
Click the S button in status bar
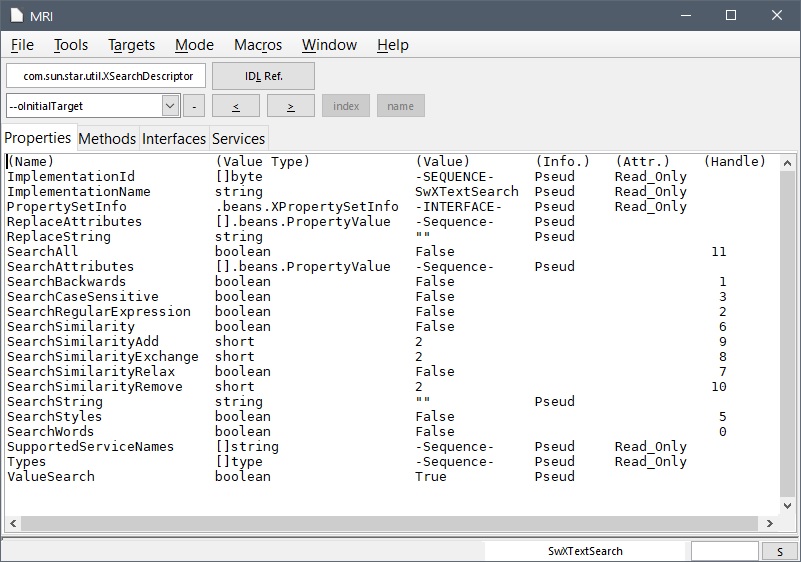click(780, 551)
